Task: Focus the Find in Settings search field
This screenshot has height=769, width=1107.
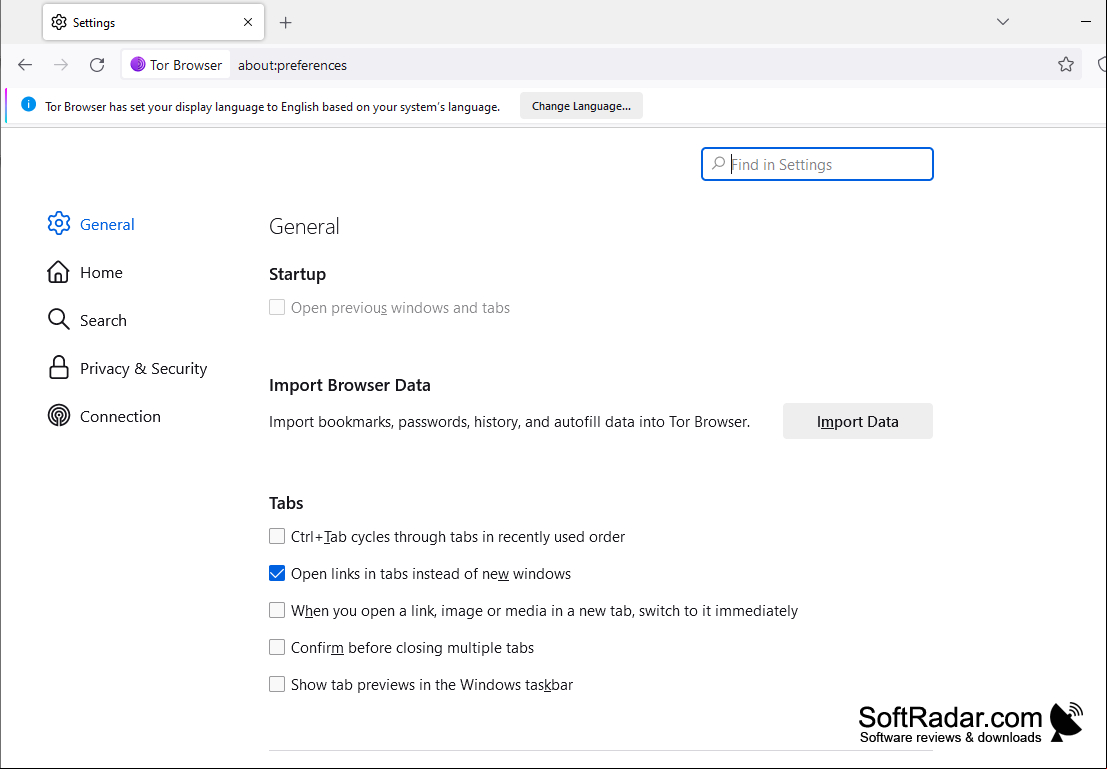Action: click(817, 164)
